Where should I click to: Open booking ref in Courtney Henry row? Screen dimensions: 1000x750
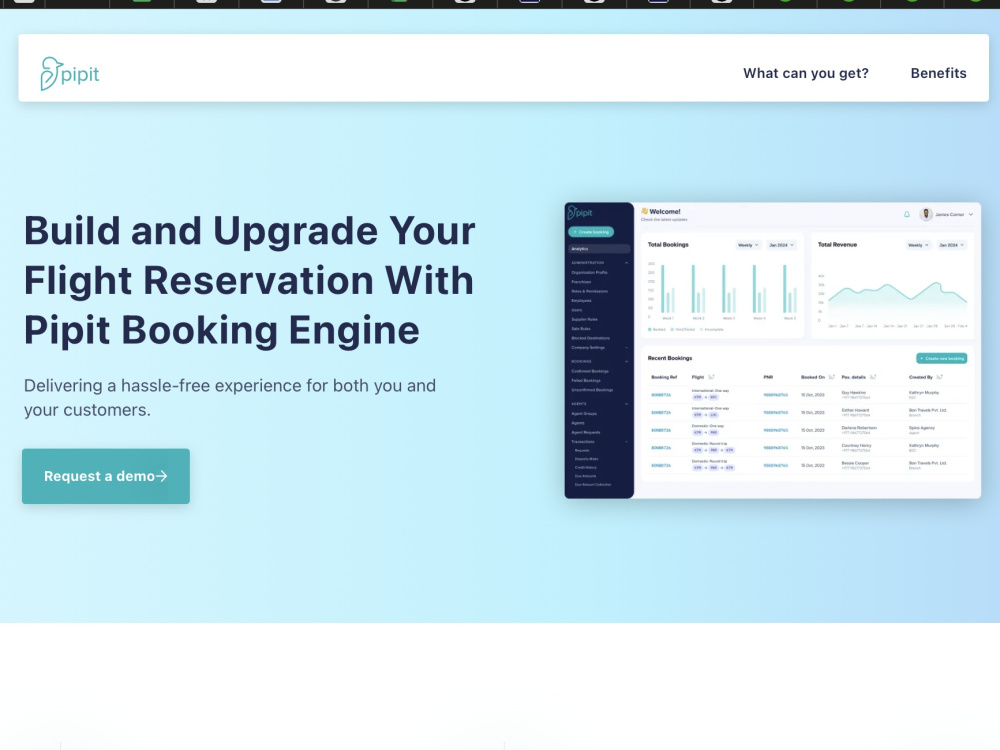coord(661,448)
